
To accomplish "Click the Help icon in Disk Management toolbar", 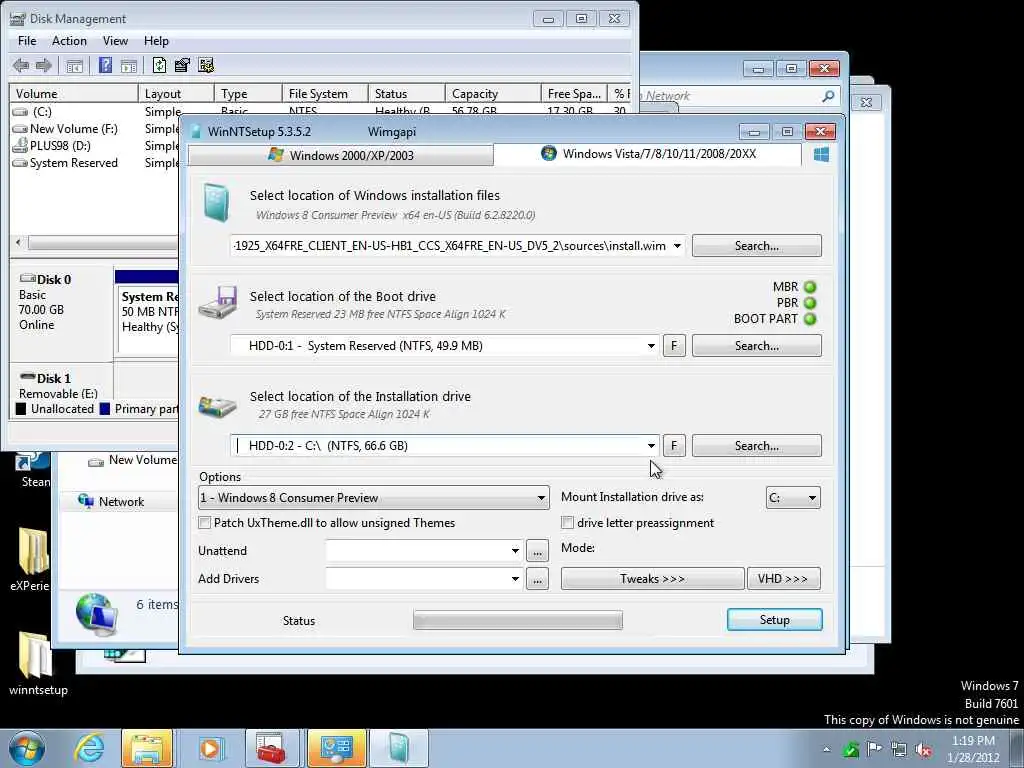I will point(105,65).
